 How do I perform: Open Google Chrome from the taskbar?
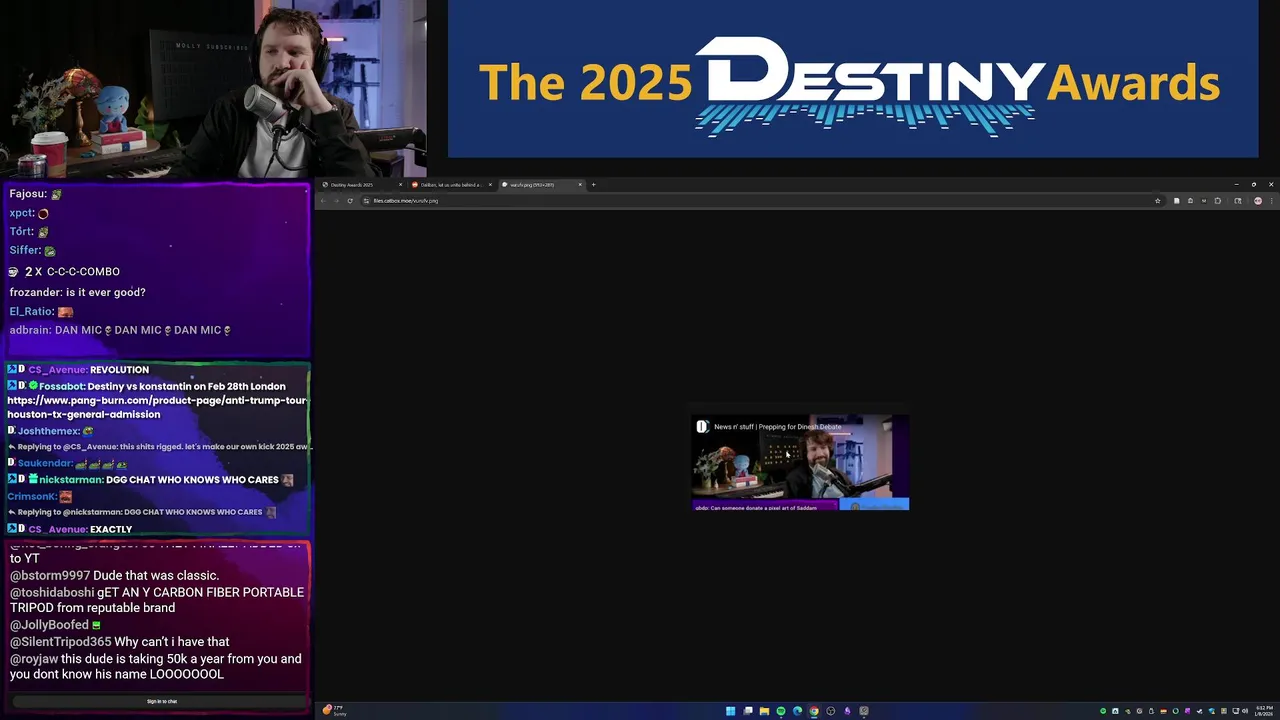point(814,711)
